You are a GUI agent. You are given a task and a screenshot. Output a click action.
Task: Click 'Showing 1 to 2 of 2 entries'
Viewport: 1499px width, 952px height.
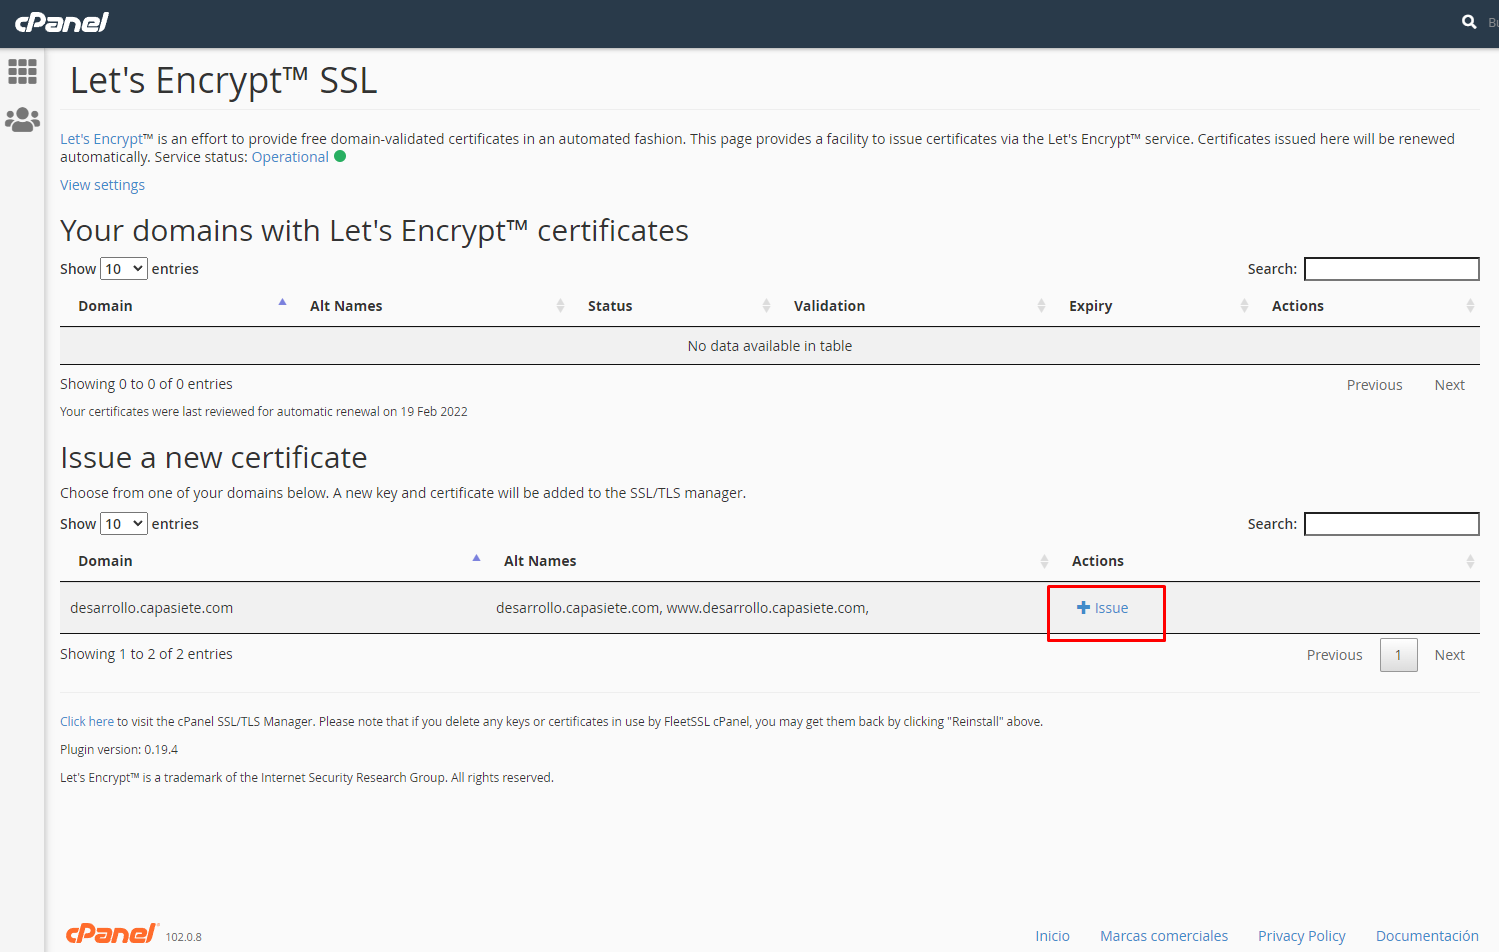click(x=146, y=654)
